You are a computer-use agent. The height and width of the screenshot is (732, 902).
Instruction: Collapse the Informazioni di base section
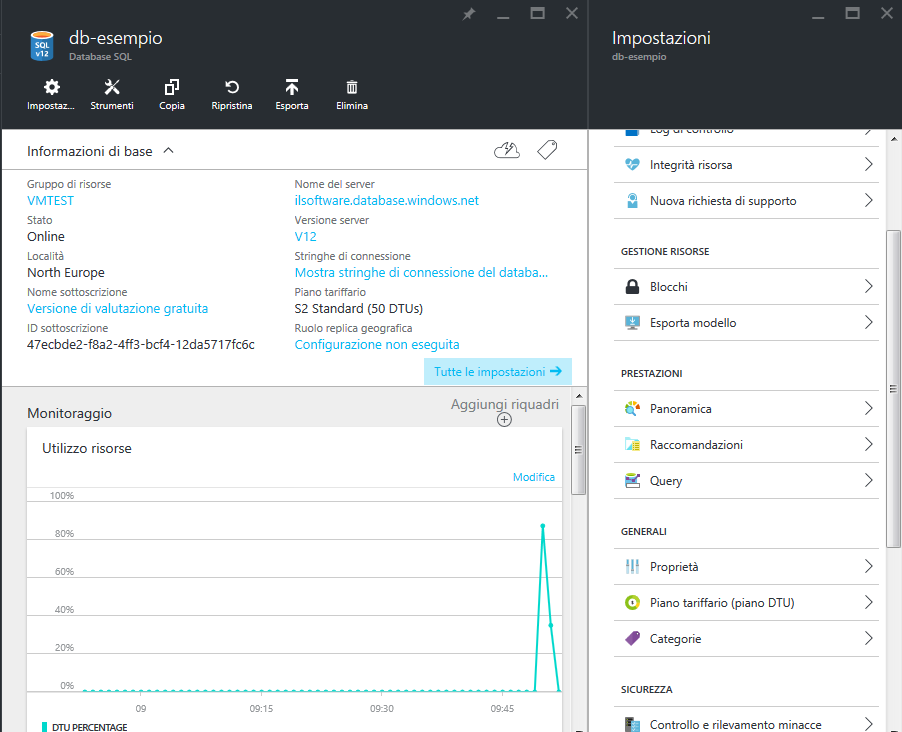point(169,151)
